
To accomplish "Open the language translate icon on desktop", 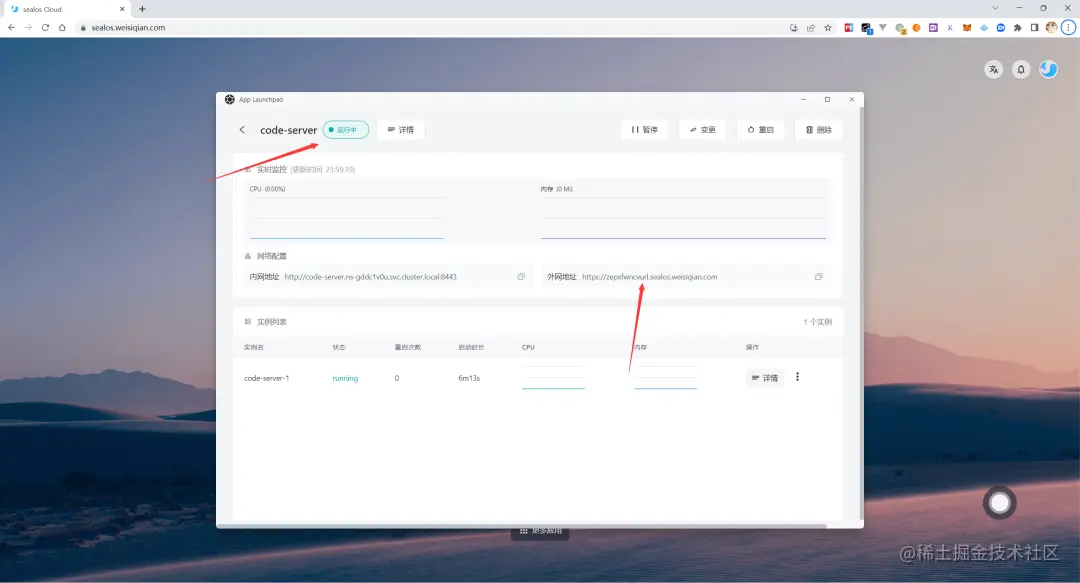I will pos(993,69).
